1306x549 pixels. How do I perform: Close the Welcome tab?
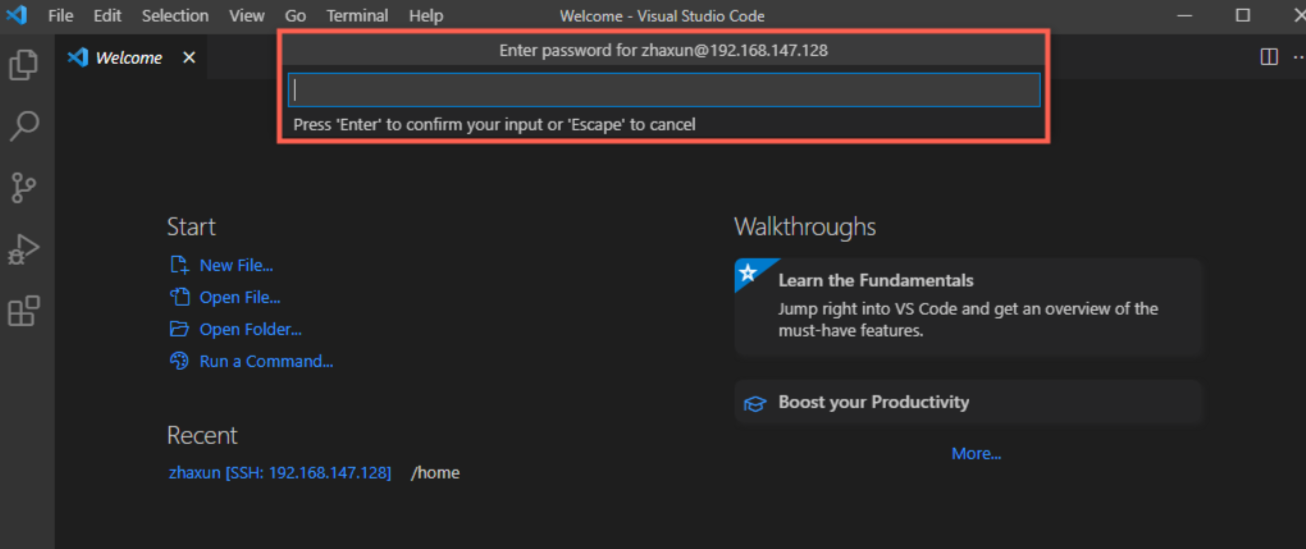tap(189, 58)
